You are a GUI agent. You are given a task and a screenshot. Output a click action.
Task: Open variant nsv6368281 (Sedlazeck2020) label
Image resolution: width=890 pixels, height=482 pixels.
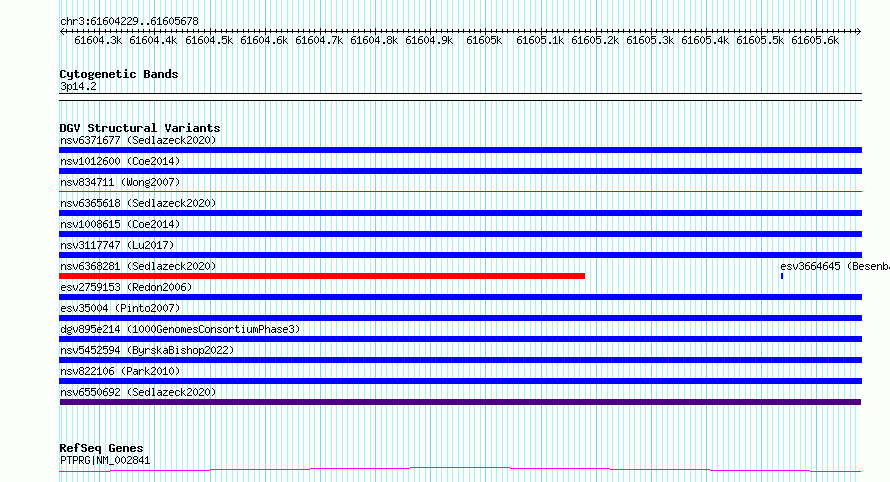coord(138,266)
